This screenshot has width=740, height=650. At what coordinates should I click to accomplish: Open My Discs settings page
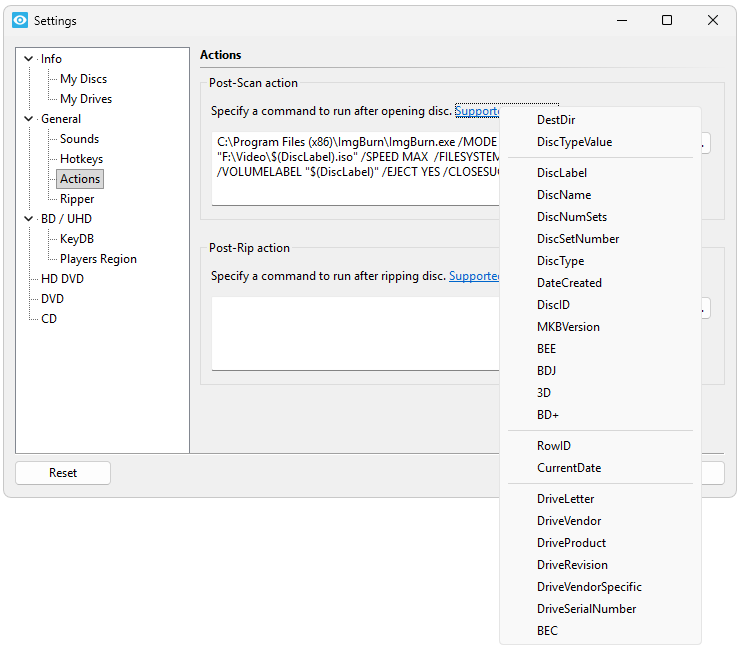click(x=83, y=79)
